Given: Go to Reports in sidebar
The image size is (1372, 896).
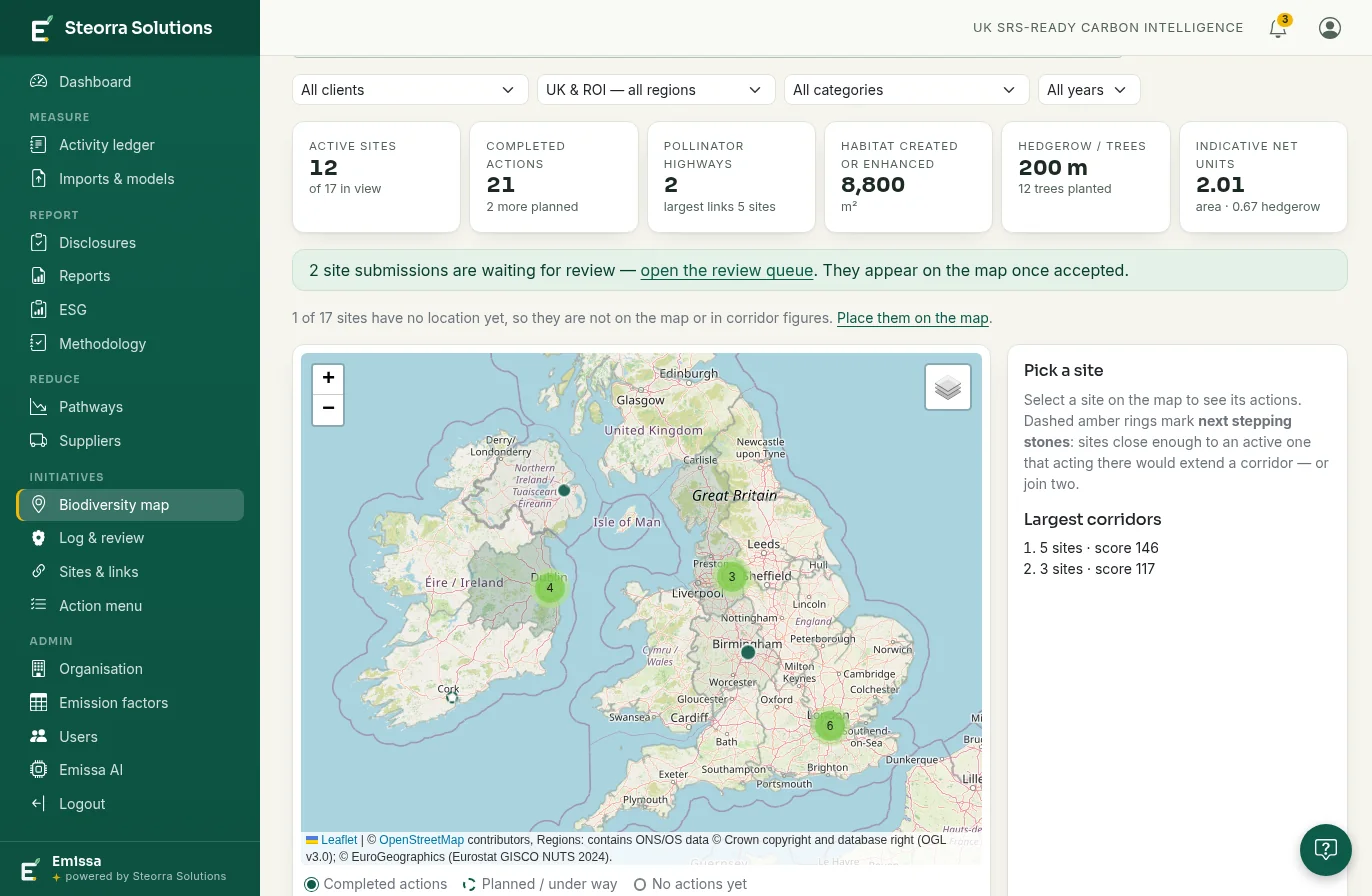Looking at the screenshot, I should pos(130,276).
